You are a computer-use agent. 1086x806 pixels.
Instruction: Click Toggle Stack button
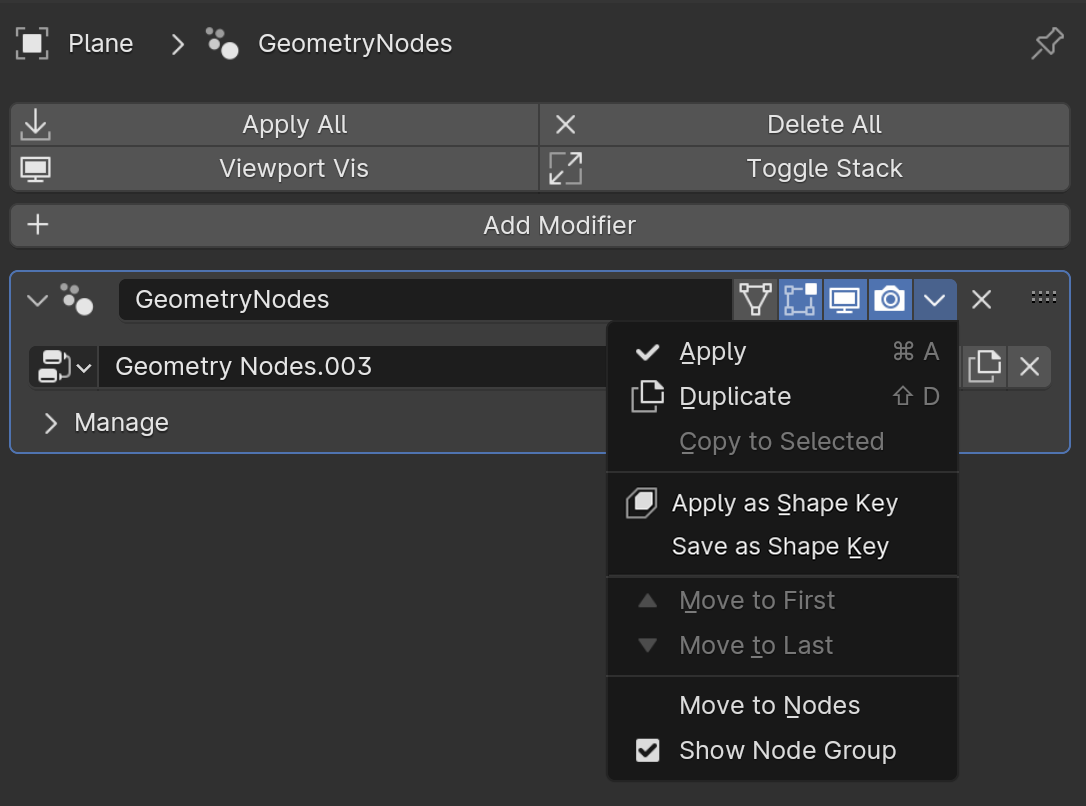click(x=804, y=168)
